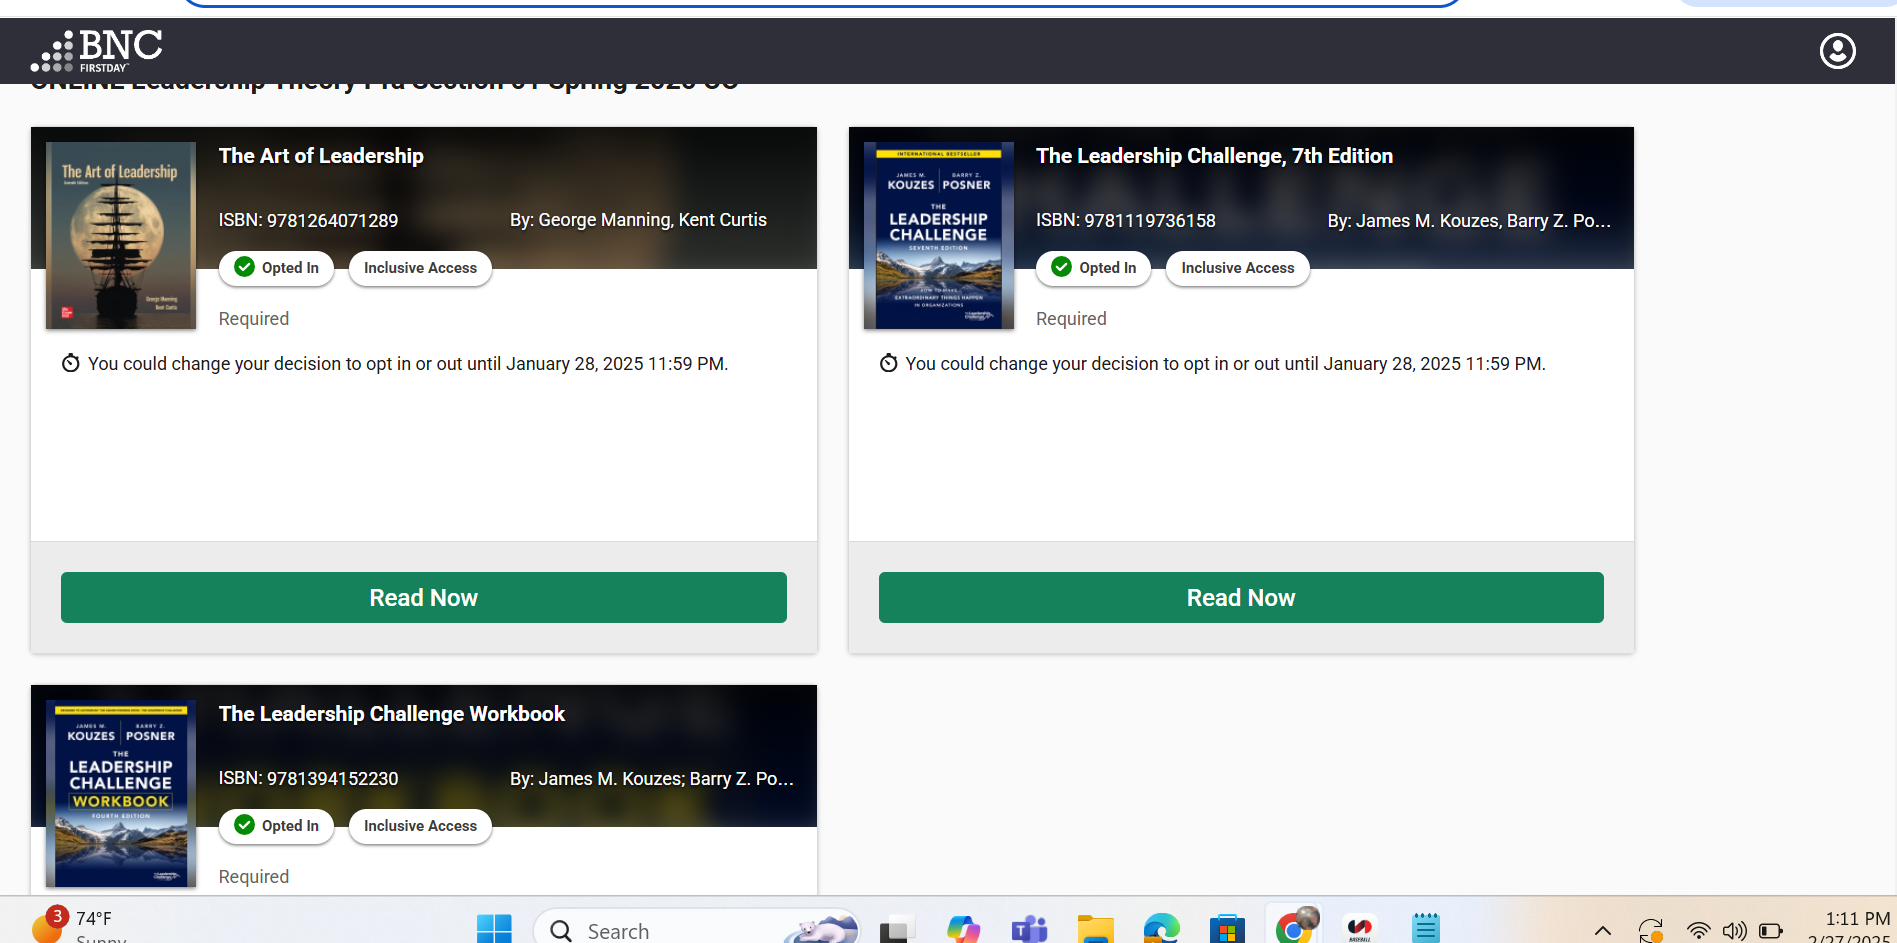
Task: Read Now for The Leadership Challenge 7th Edition
Action: coord(1241,598)
